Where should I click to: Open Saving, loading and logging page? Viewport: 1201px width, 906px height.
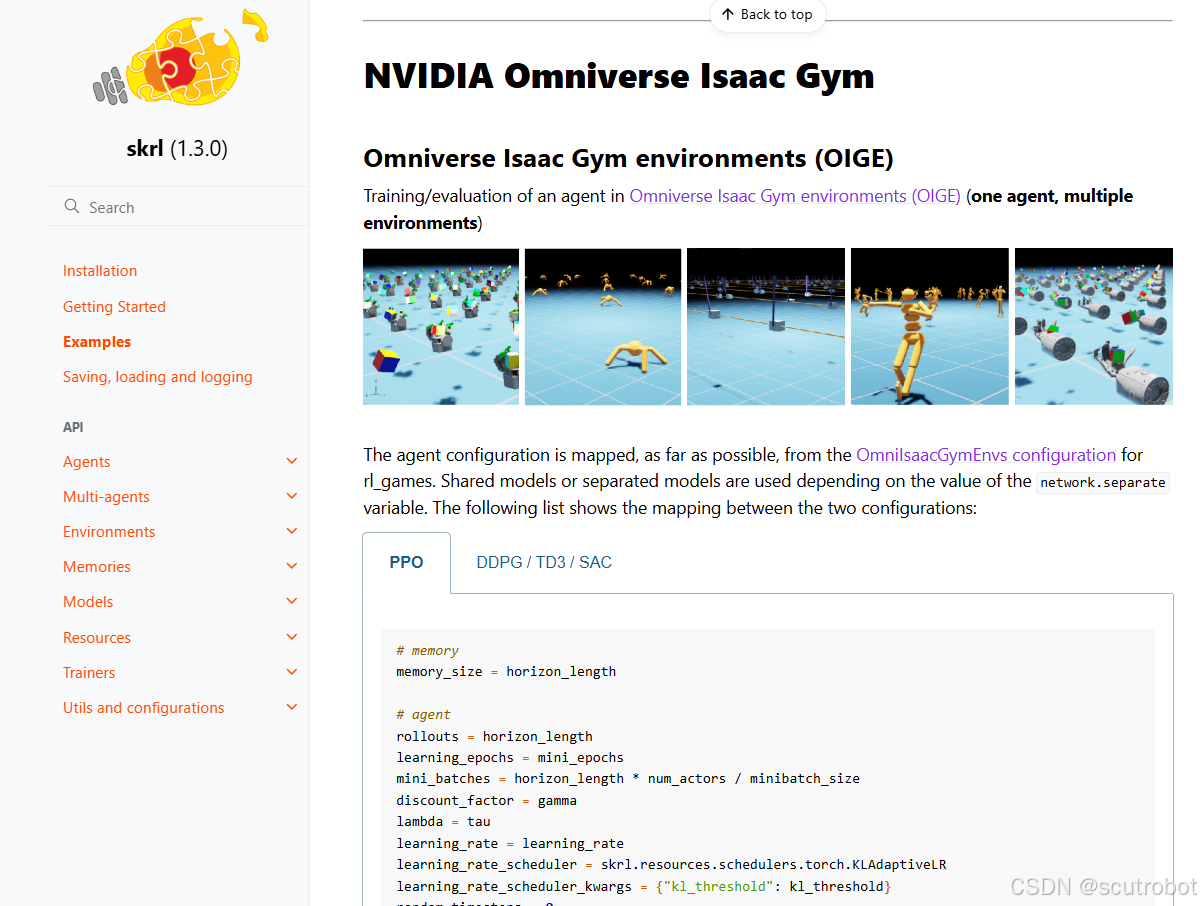(x=158, y=377)
